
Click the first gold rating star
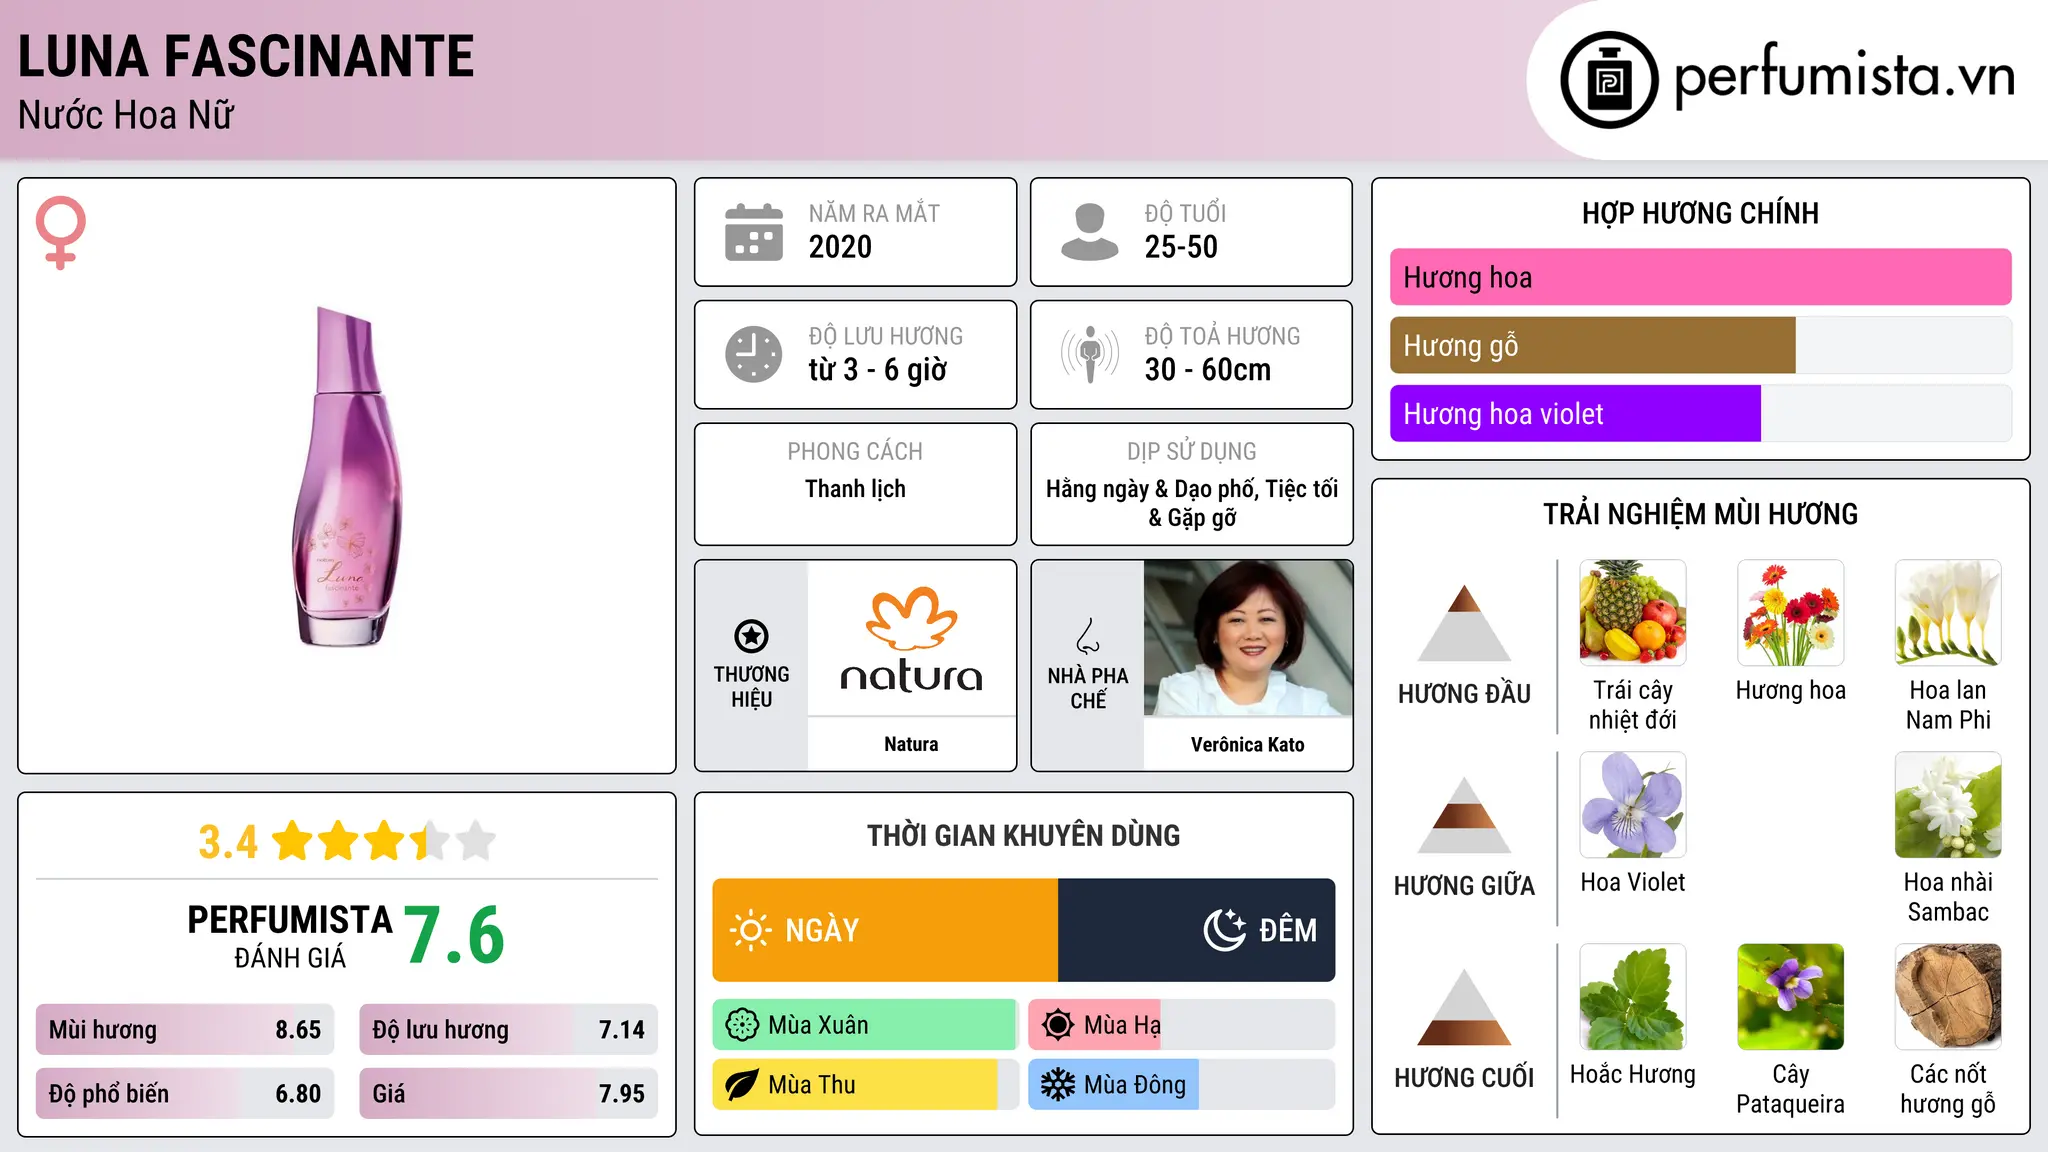pyautogui.click(x=293, y=840)
